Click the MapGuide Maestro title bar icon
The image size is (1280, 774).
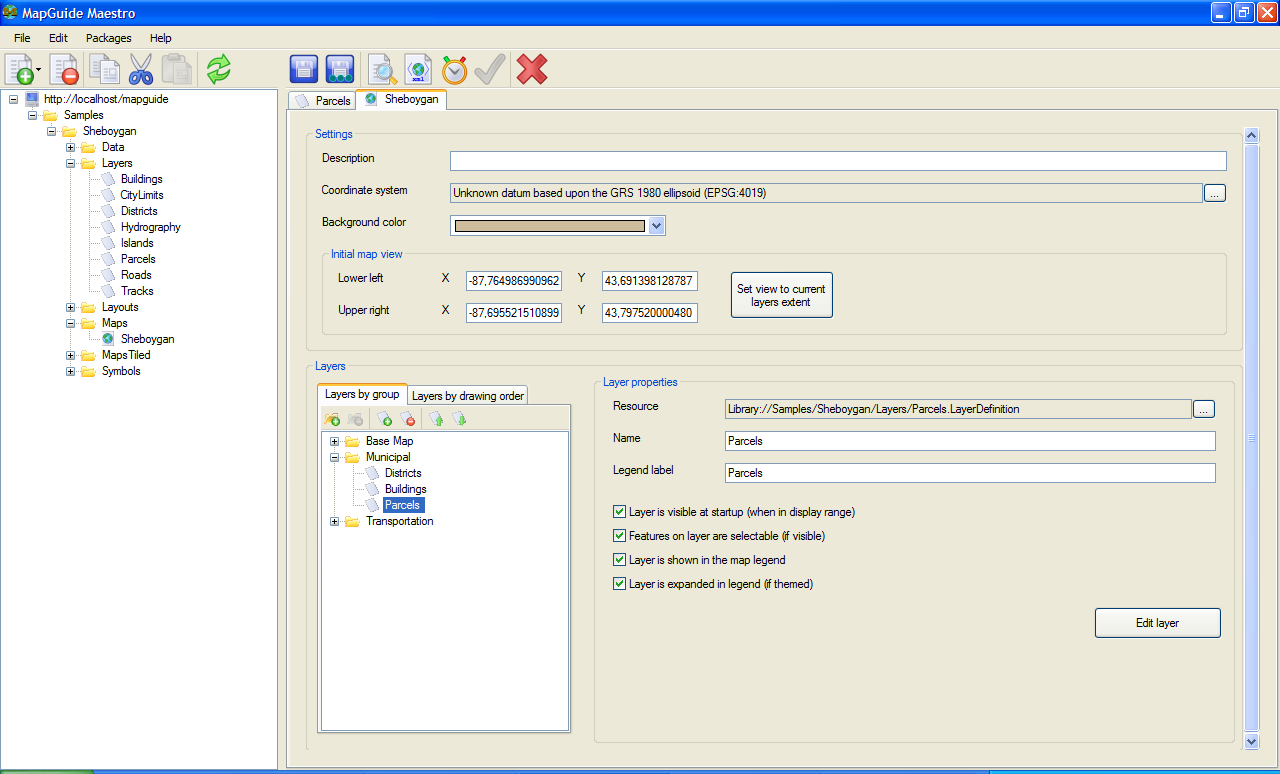point(11,13)
